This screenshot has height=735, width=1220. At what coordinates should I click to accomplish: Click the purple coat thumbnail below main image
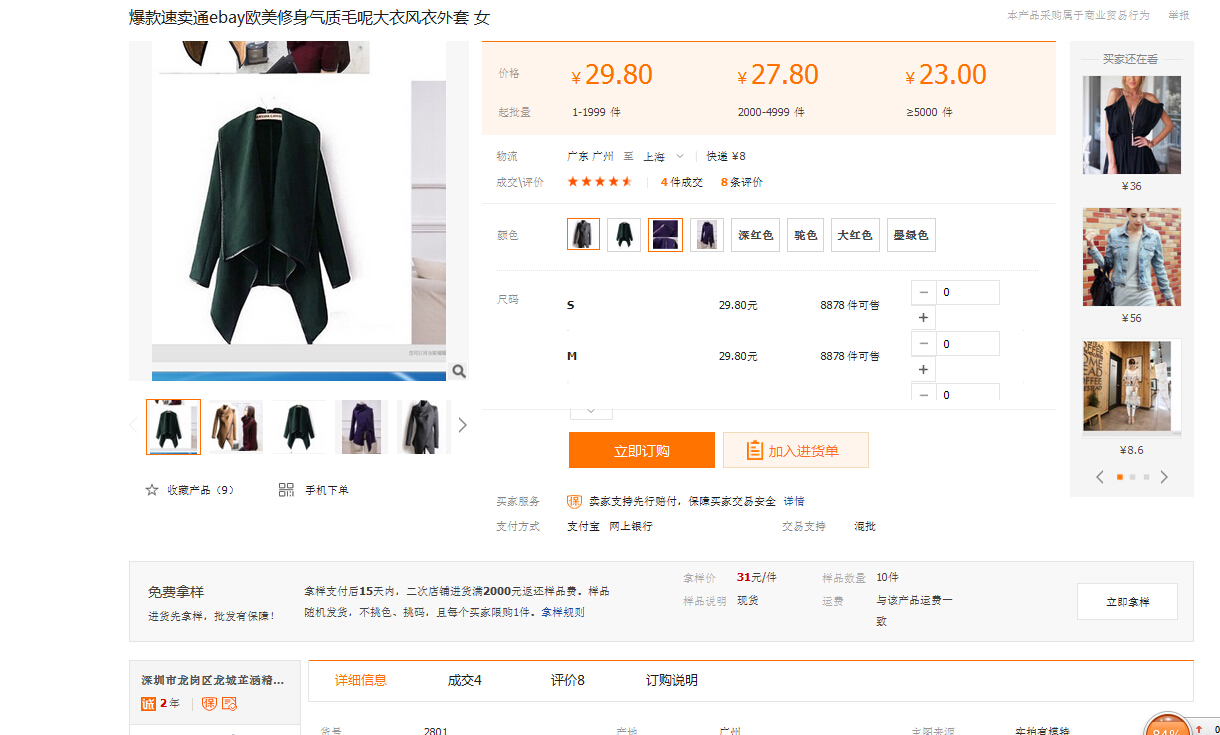(362, 427)
